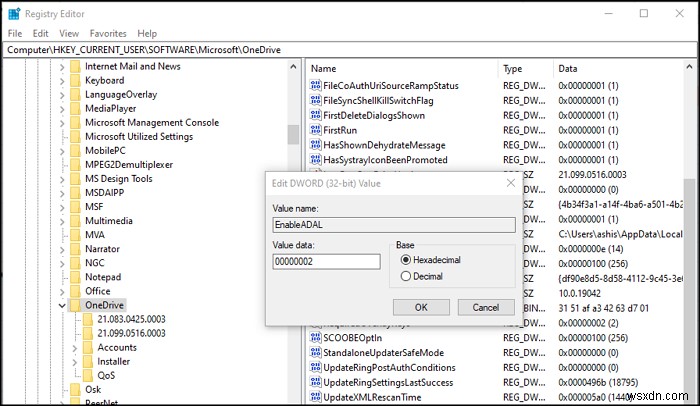Expand the Accounts subkey
Screen dimensions: 700x406
click(75, 347)
